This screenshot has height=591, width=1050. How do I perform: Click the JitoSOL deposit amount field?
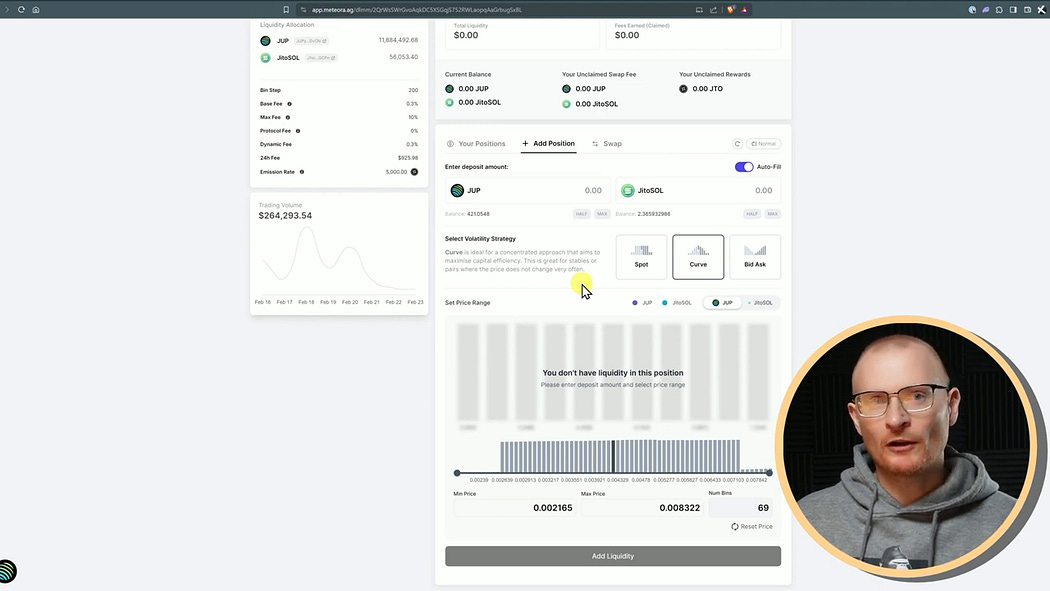coord(698,191)
